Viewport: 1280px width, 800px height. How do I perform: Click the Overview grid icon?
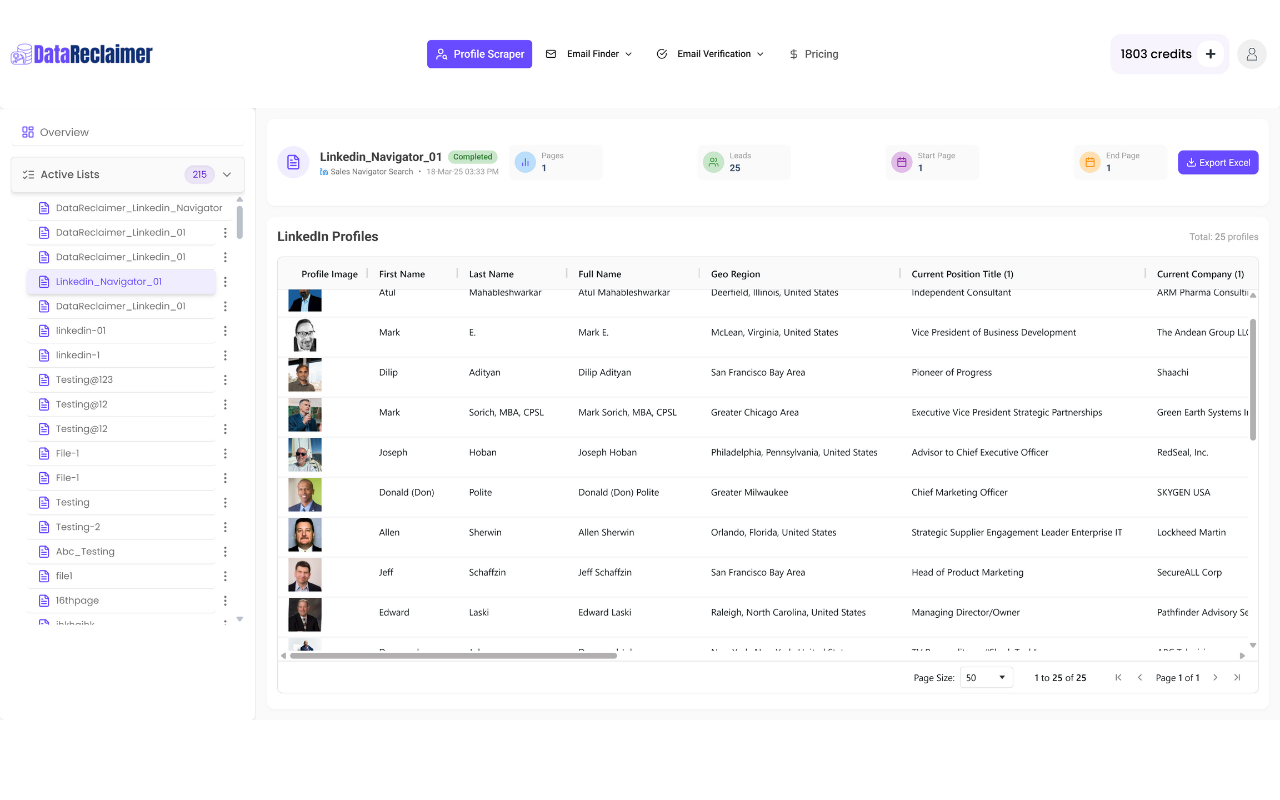tap(28, 132)
